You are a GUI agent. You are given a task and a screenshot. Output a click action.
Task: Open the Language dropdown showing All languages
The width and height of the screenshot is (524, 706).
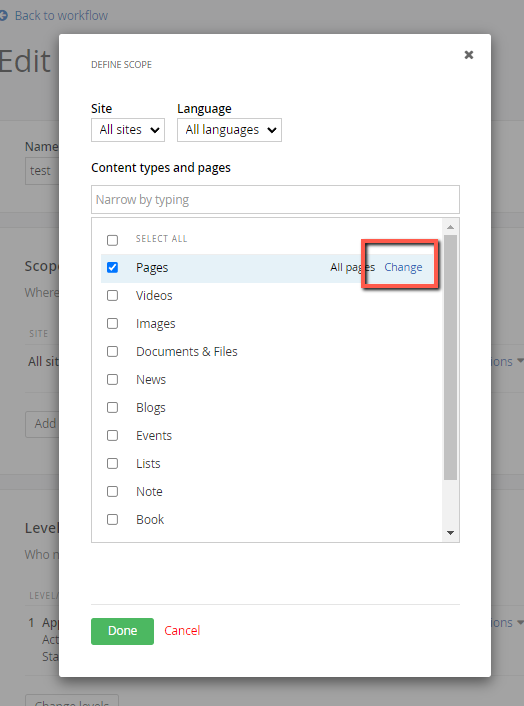(229, 130)
